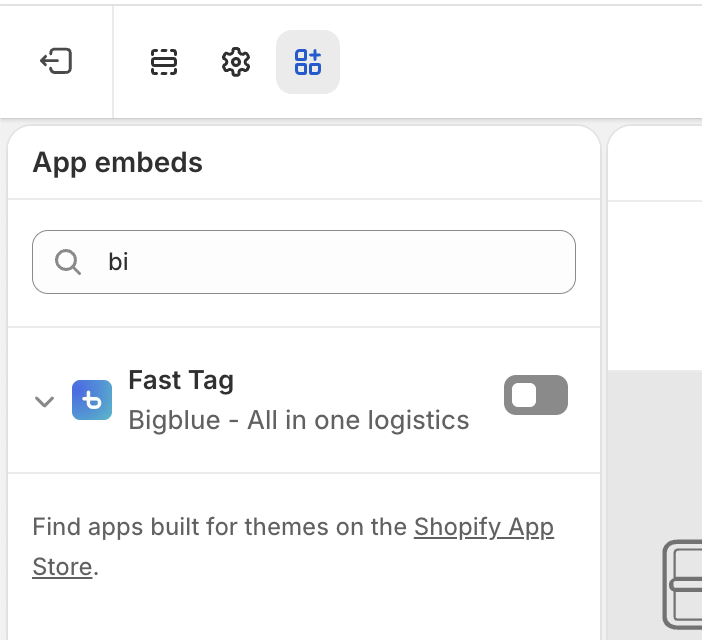702x640 pixels.
Task: Open Theme settings gear icon
Action: (x=235, y=62)
